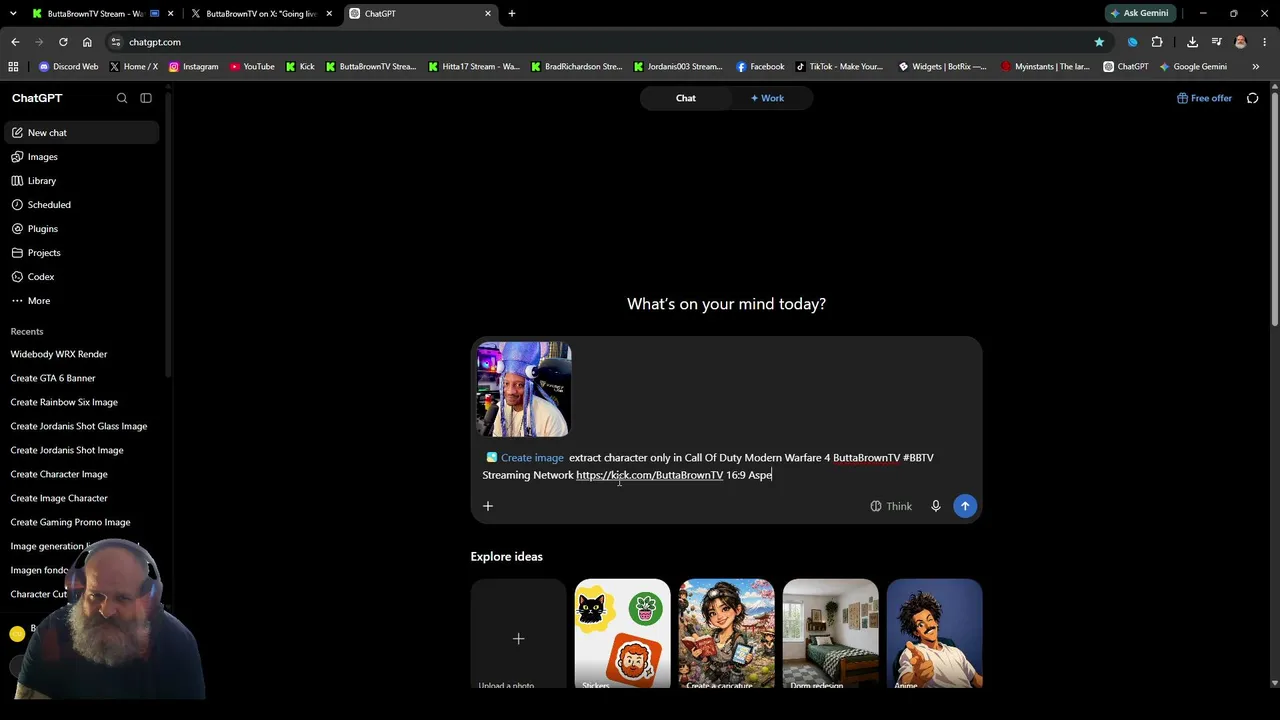The width and height of the screenshot is (1280, 720).
Task: Open the browser Downloads panel
Action: (x=1192, y=42)
